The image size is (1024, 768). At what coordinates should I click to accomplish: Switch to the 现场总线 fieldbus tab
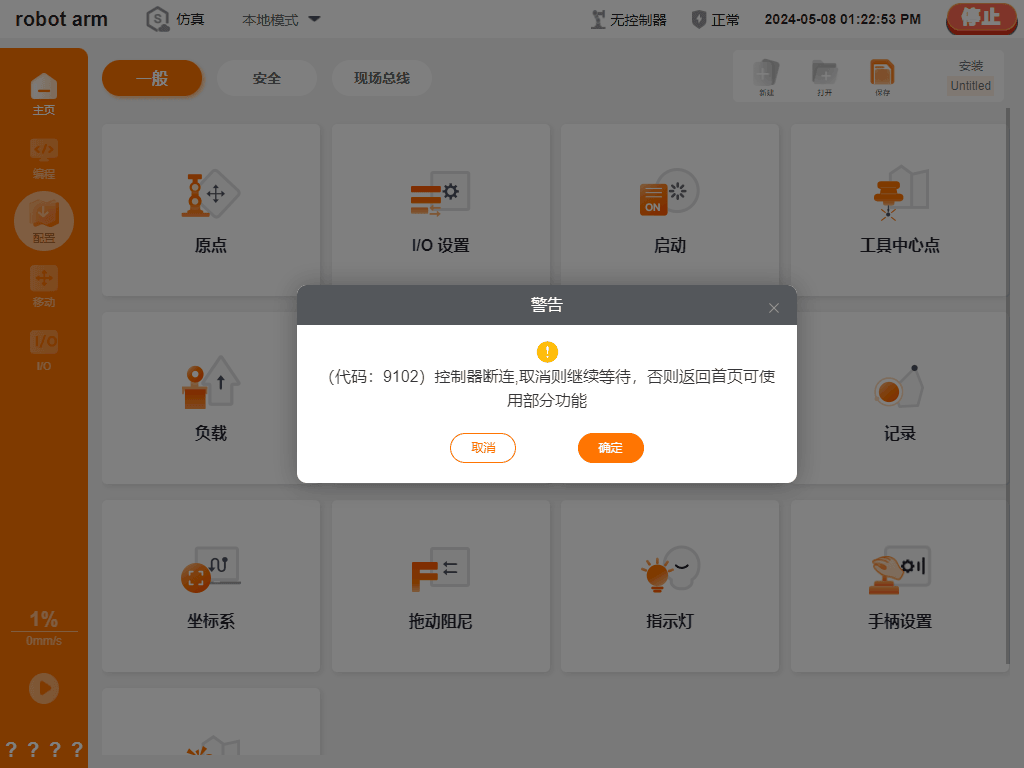[x=381, y=78]
